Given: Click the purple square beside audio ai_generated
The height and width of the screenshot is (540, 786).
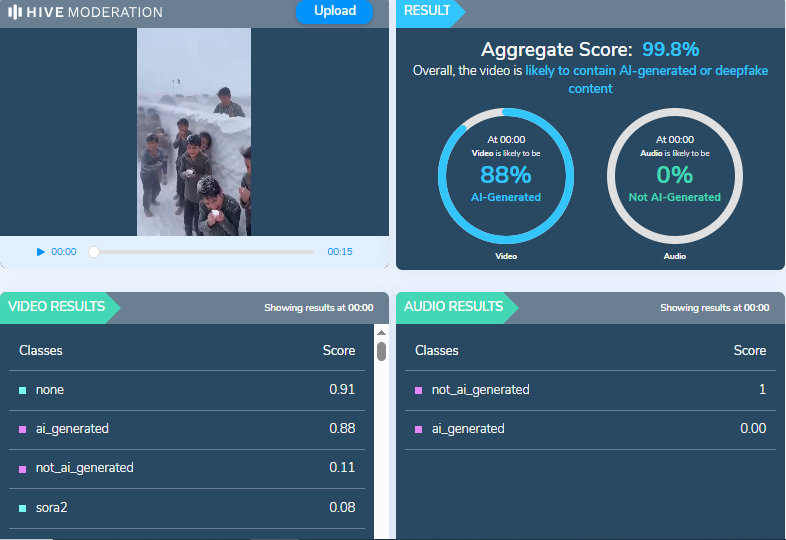Looking at the screenshot, I should click(419, 429).
